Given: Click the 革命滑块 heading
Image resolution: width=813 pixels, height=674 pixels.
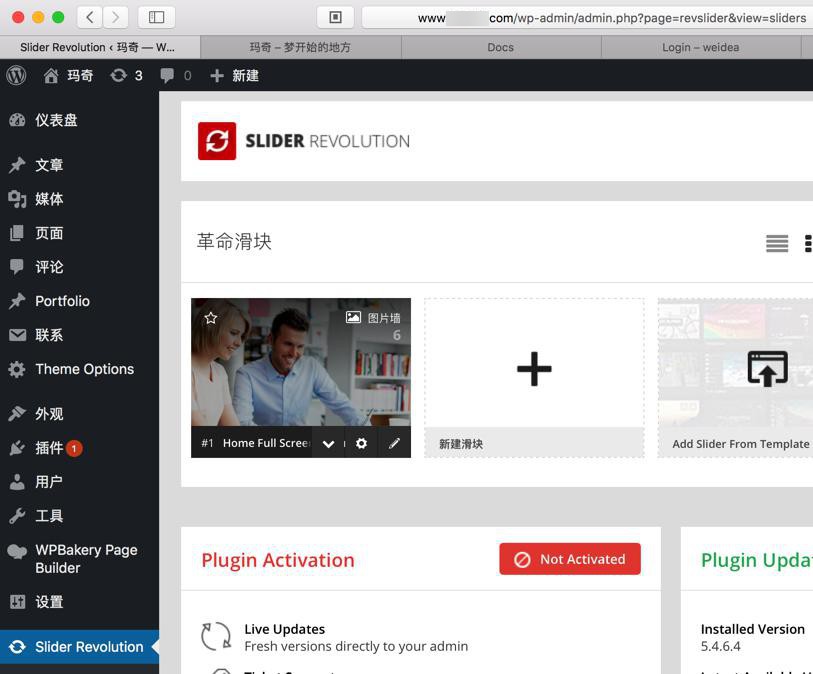Looking at the screenshot, I should (x=234, y=242).
